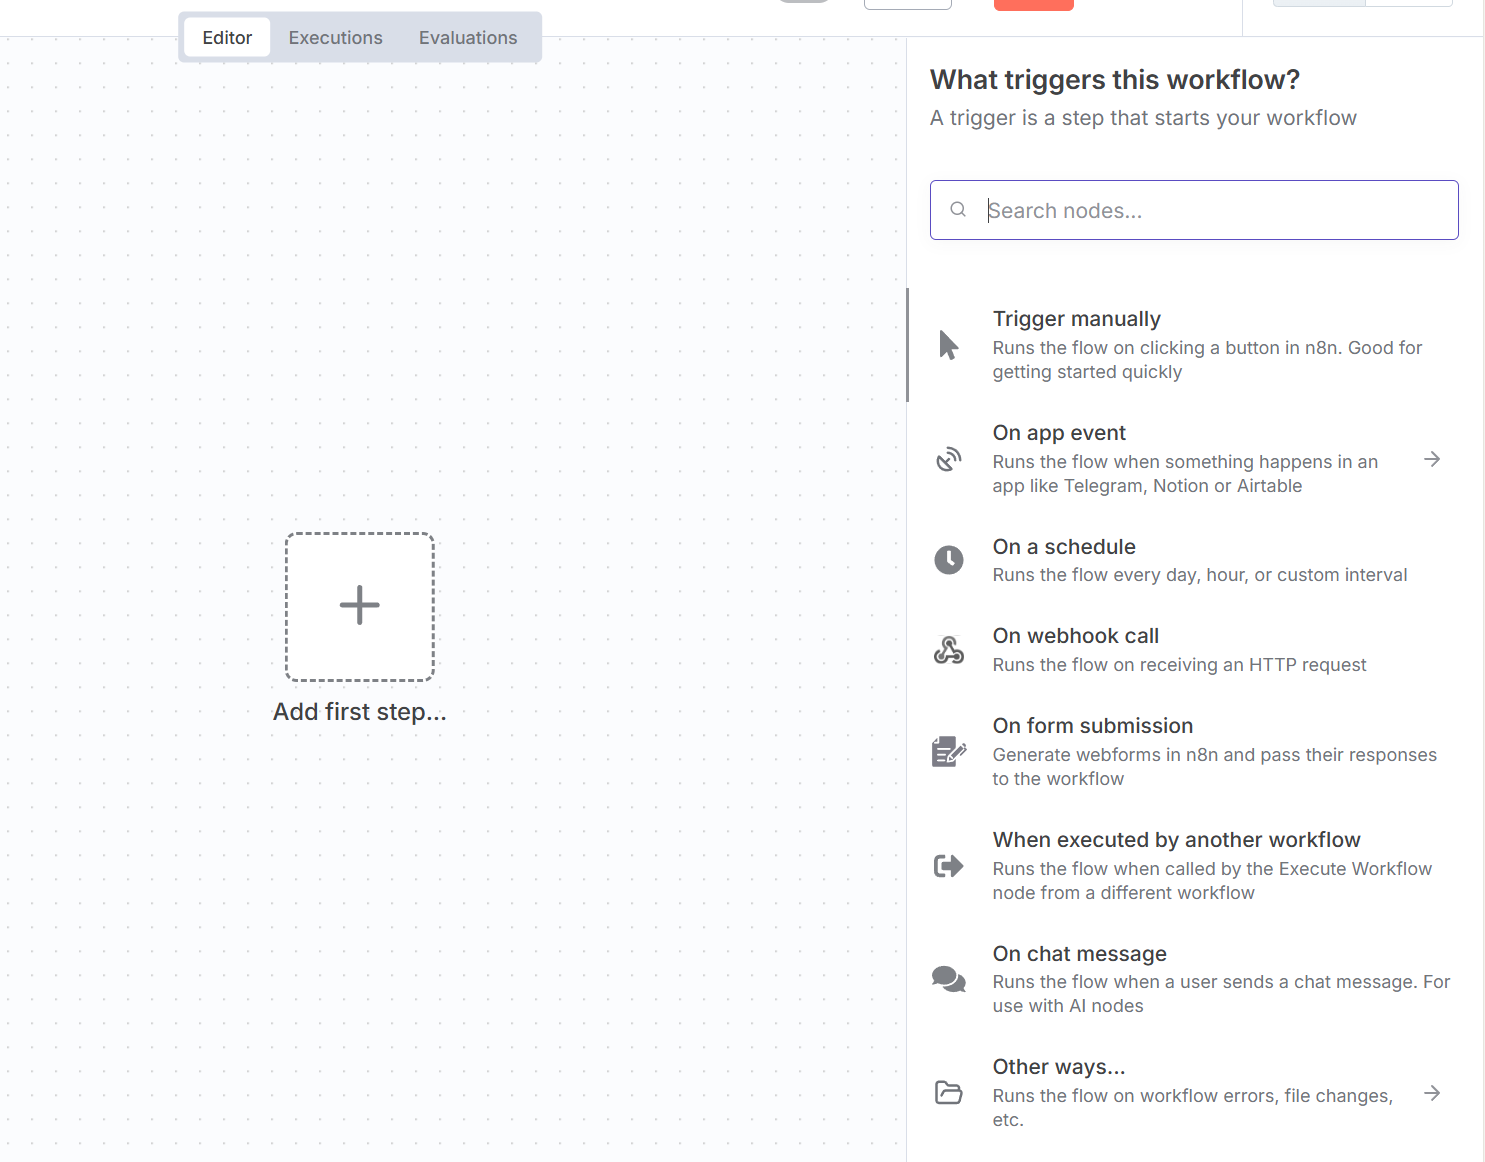1485x1162 pixels.
Task: Click the cursor icon beside Trigger manually
Action: coord(948,345)
